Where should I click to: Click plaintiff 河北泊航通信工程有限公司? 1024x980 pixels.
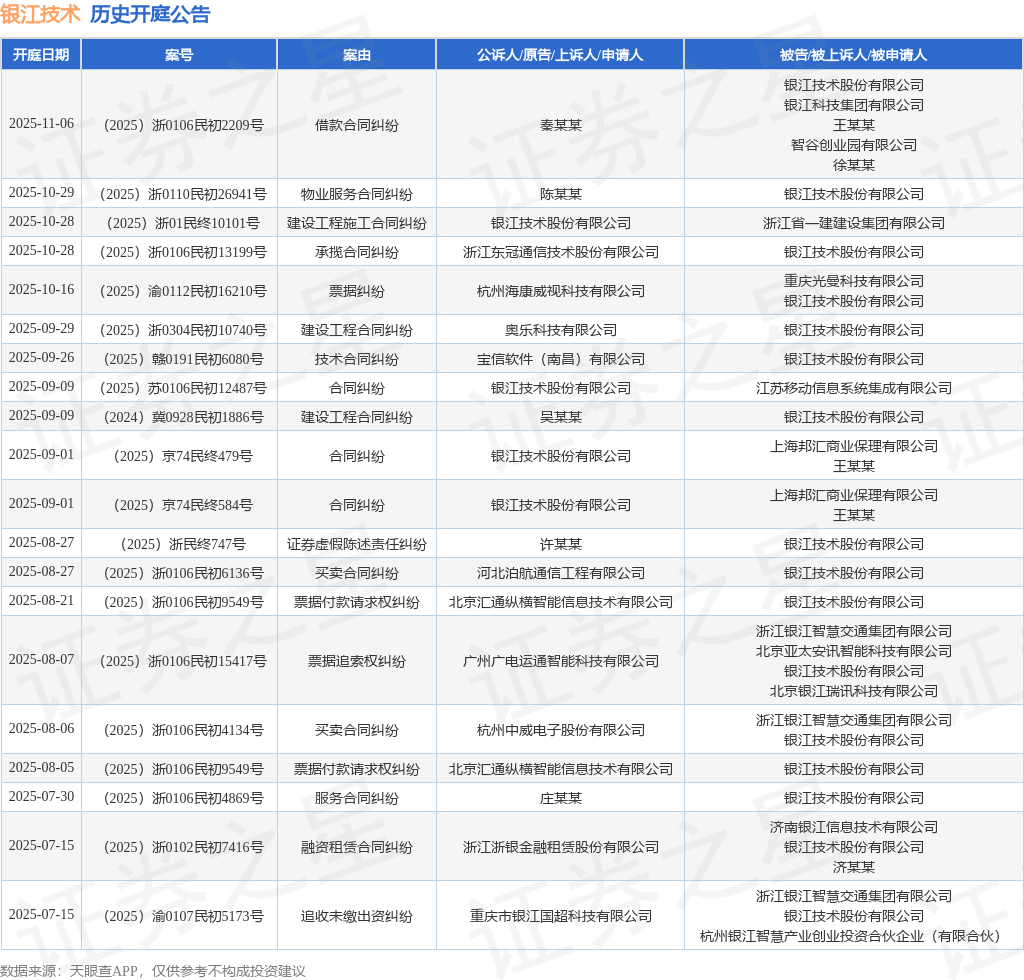point(561,573)
